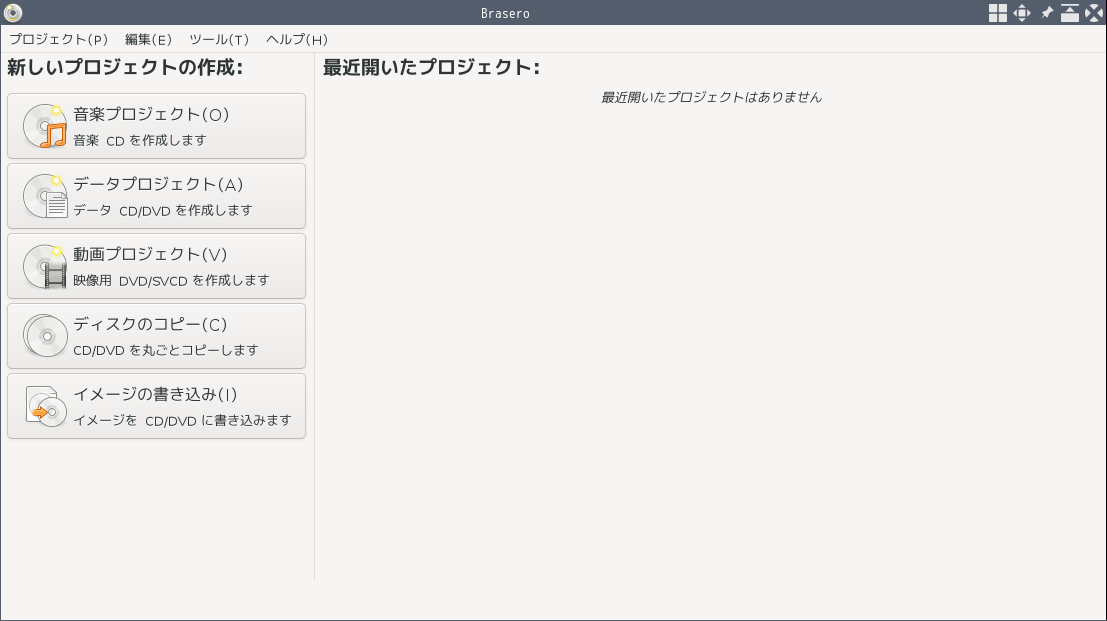Screen dimensions: 1107x621
Task: Close the Brasero window
Action: [x=1094, y=13]
